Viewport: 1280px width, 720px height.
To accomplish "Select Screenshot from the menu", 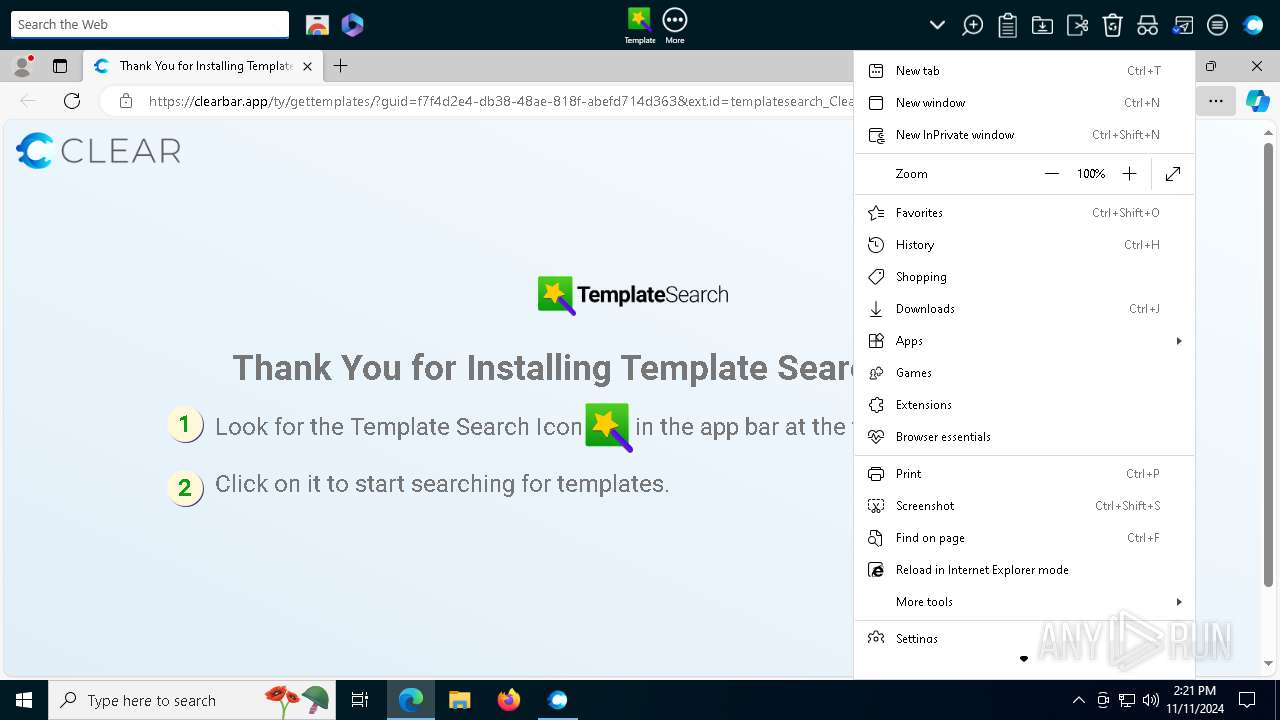I will pos(1024,506).
